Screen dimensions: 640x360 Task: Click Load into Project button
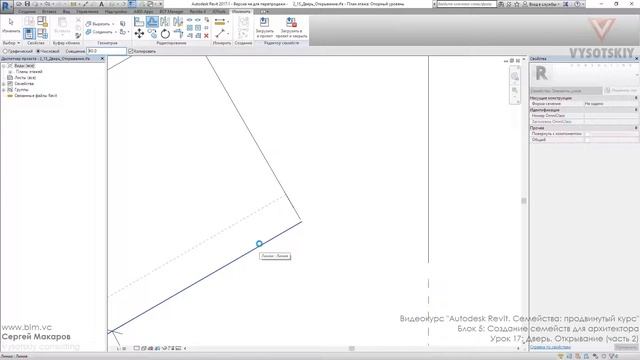coord(264,27)
